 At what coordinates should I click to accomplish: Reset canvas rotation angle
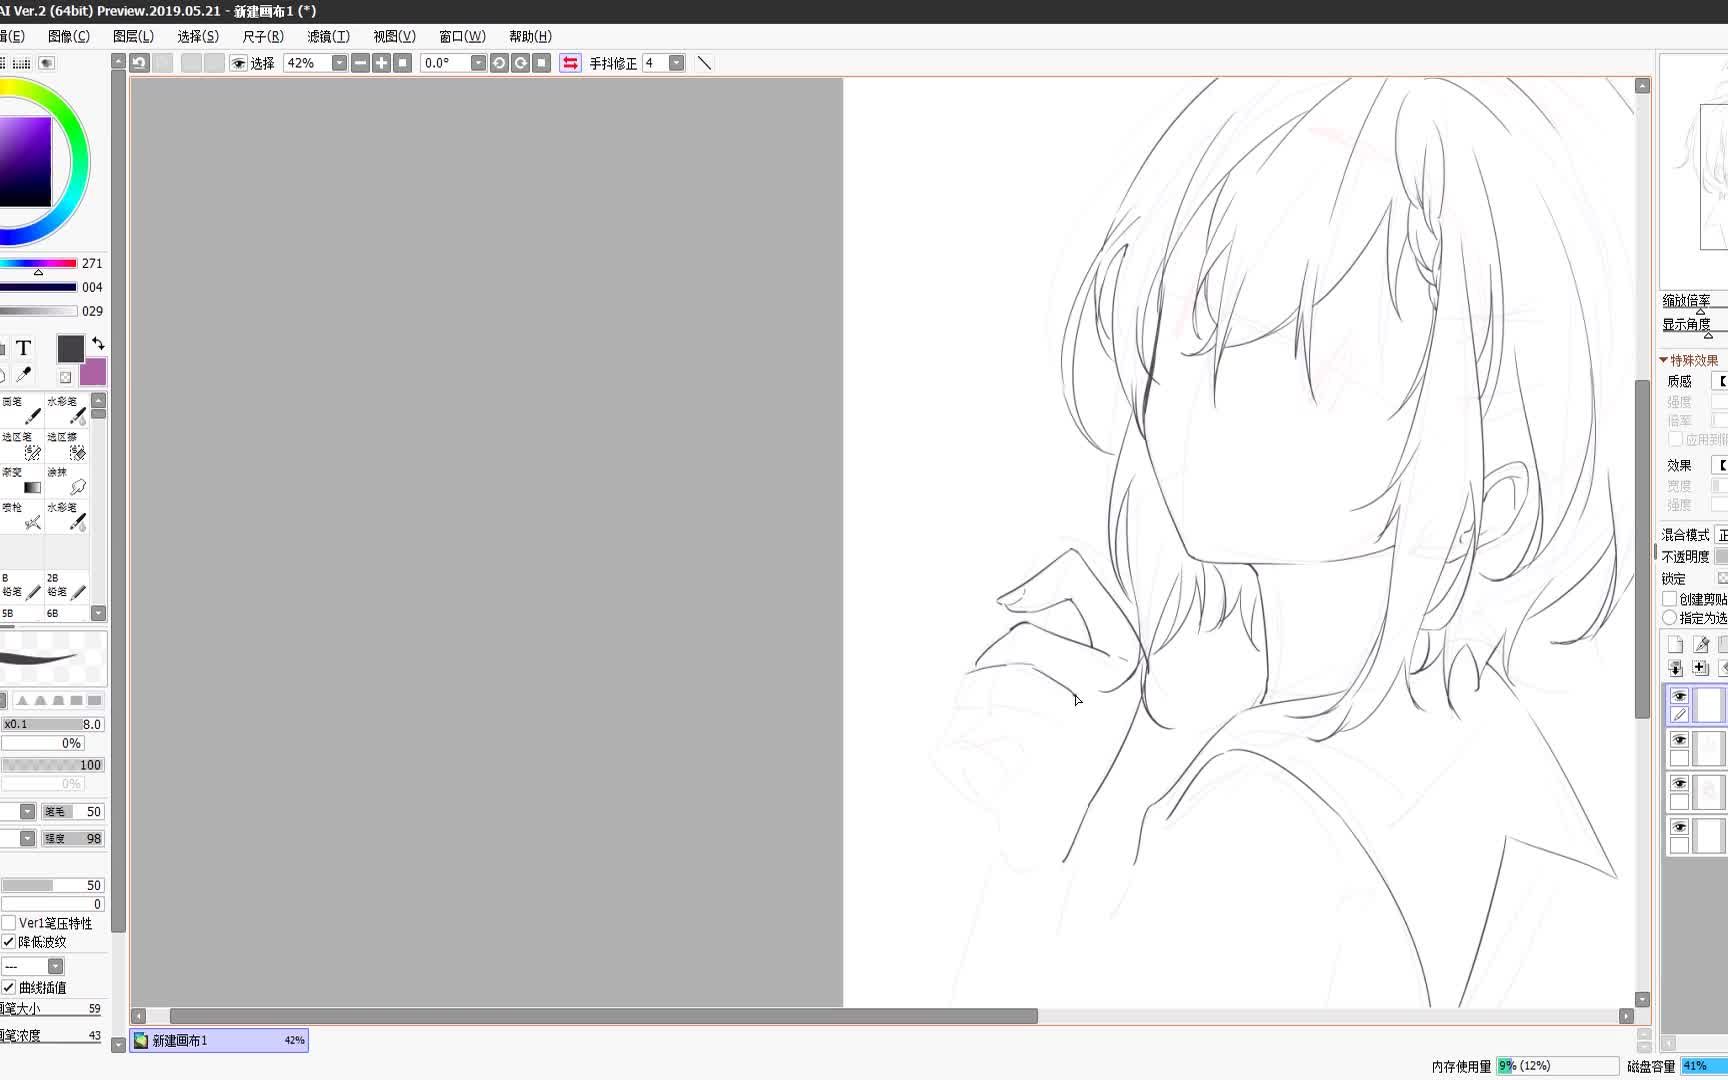(541, 63)
